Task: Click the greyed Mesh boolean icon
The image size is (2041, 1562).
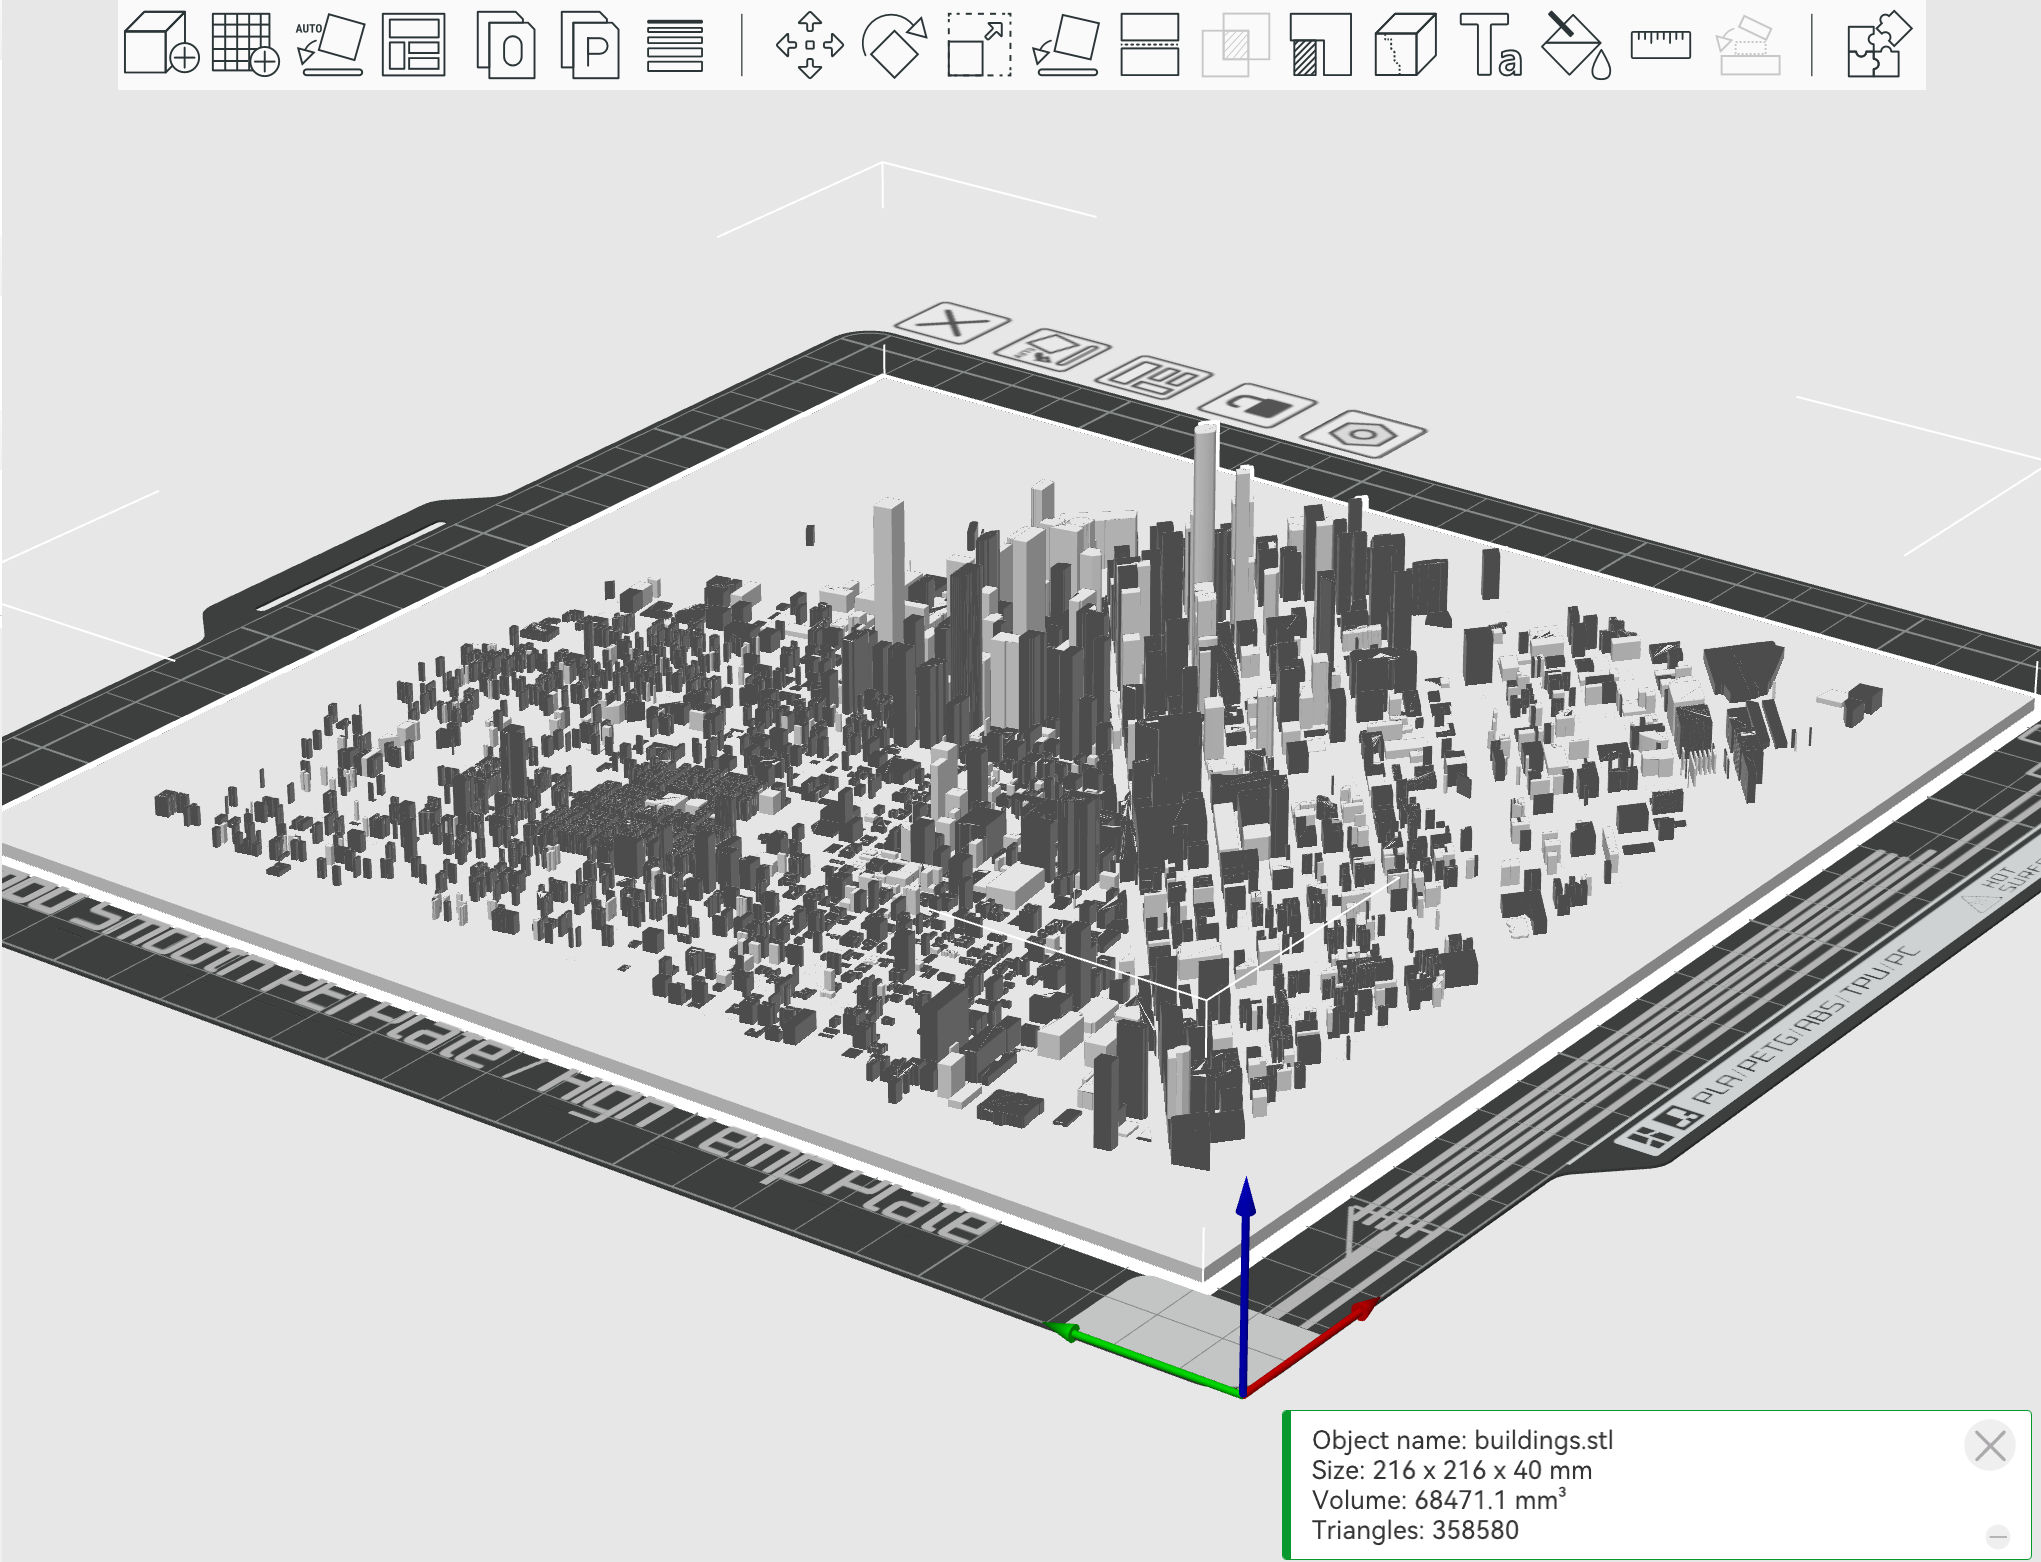Action: click(1235, 45)
